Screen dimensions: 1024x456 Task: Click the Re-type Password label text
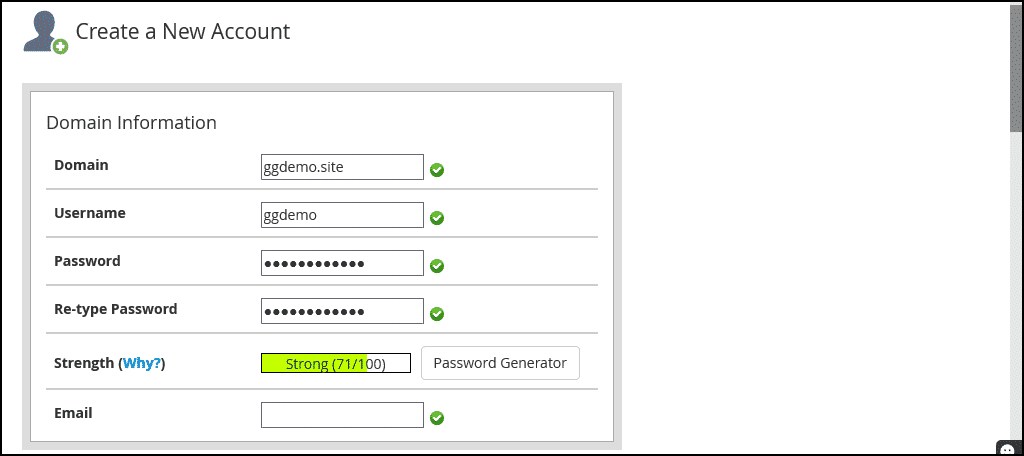coord(116,308)
